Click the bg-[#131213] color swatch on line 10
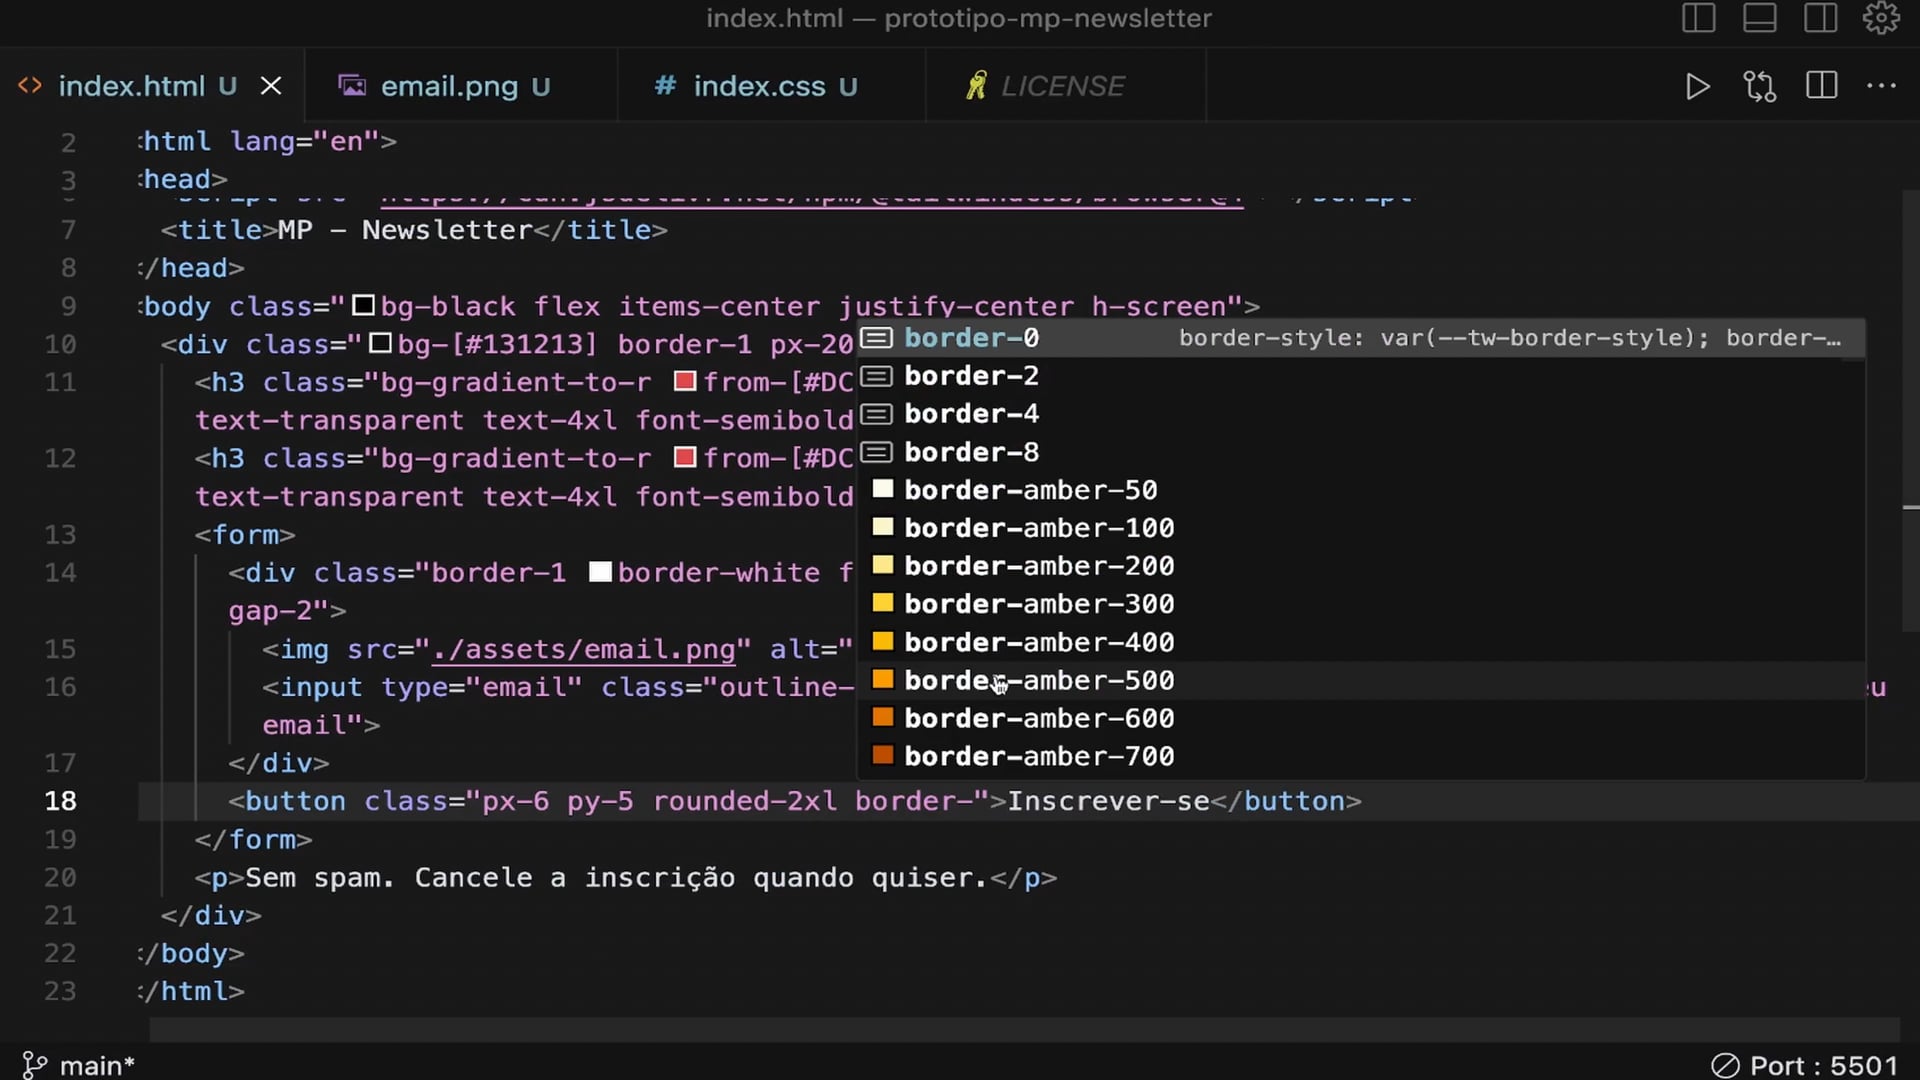Image resolution: width=1920 pixels, height=1080 pixels. pyautogui.click(x=380, y=344)
